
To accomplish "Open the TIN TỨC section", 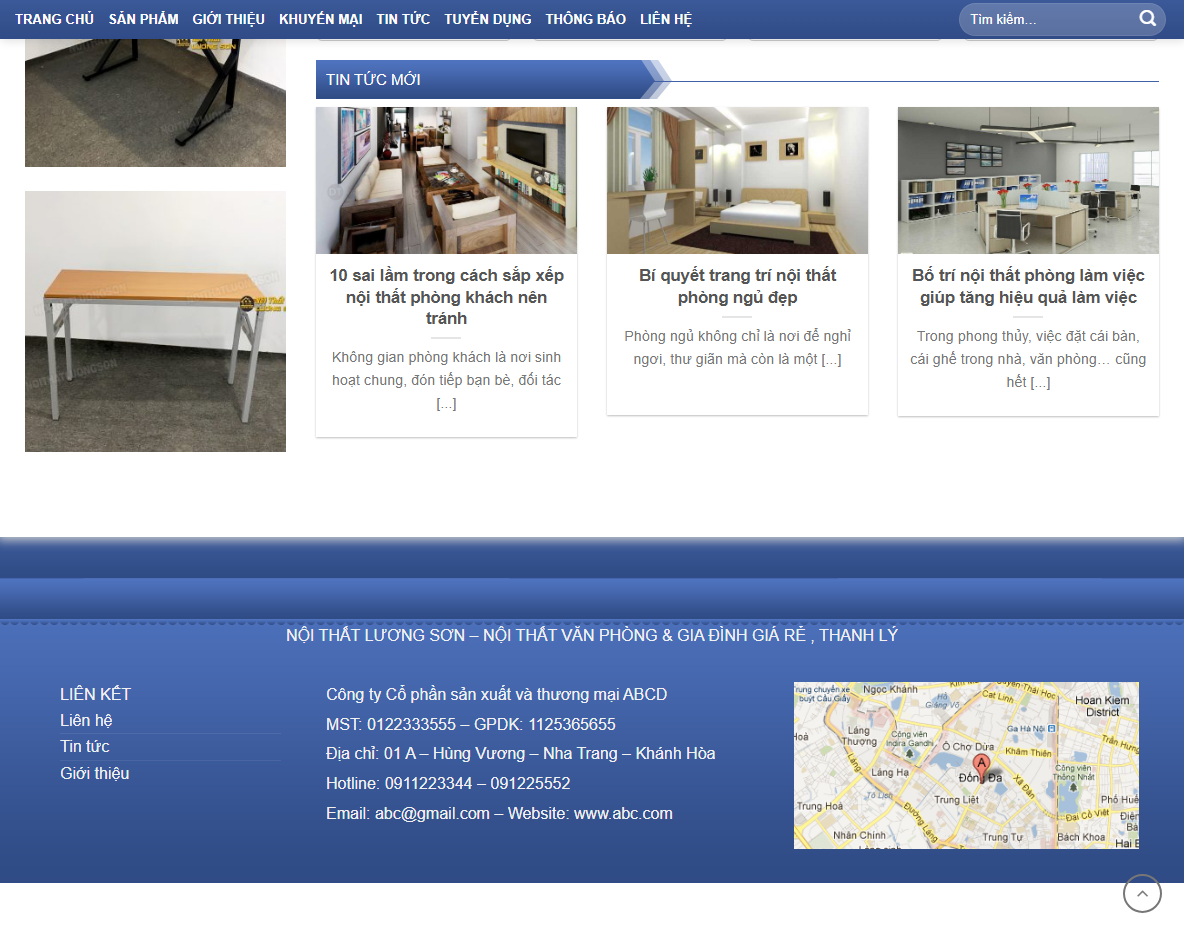I will [403, 18].
